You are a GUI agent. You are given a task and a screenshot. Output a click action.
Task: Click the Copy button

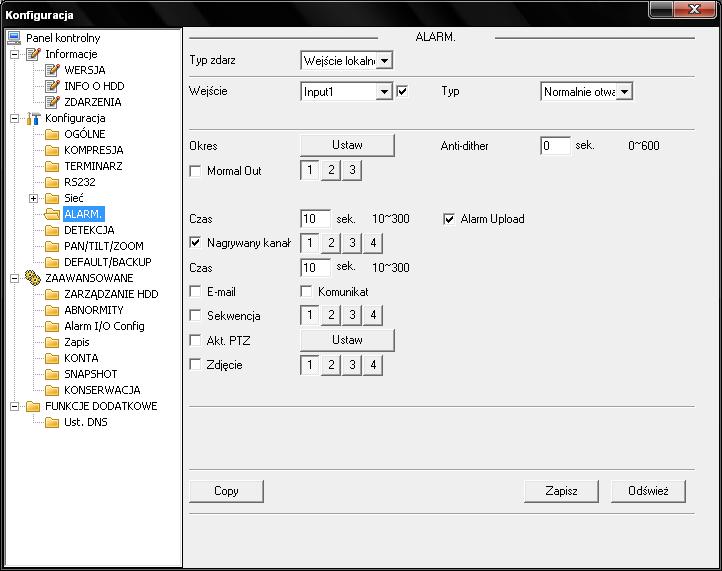pos(226,491)
